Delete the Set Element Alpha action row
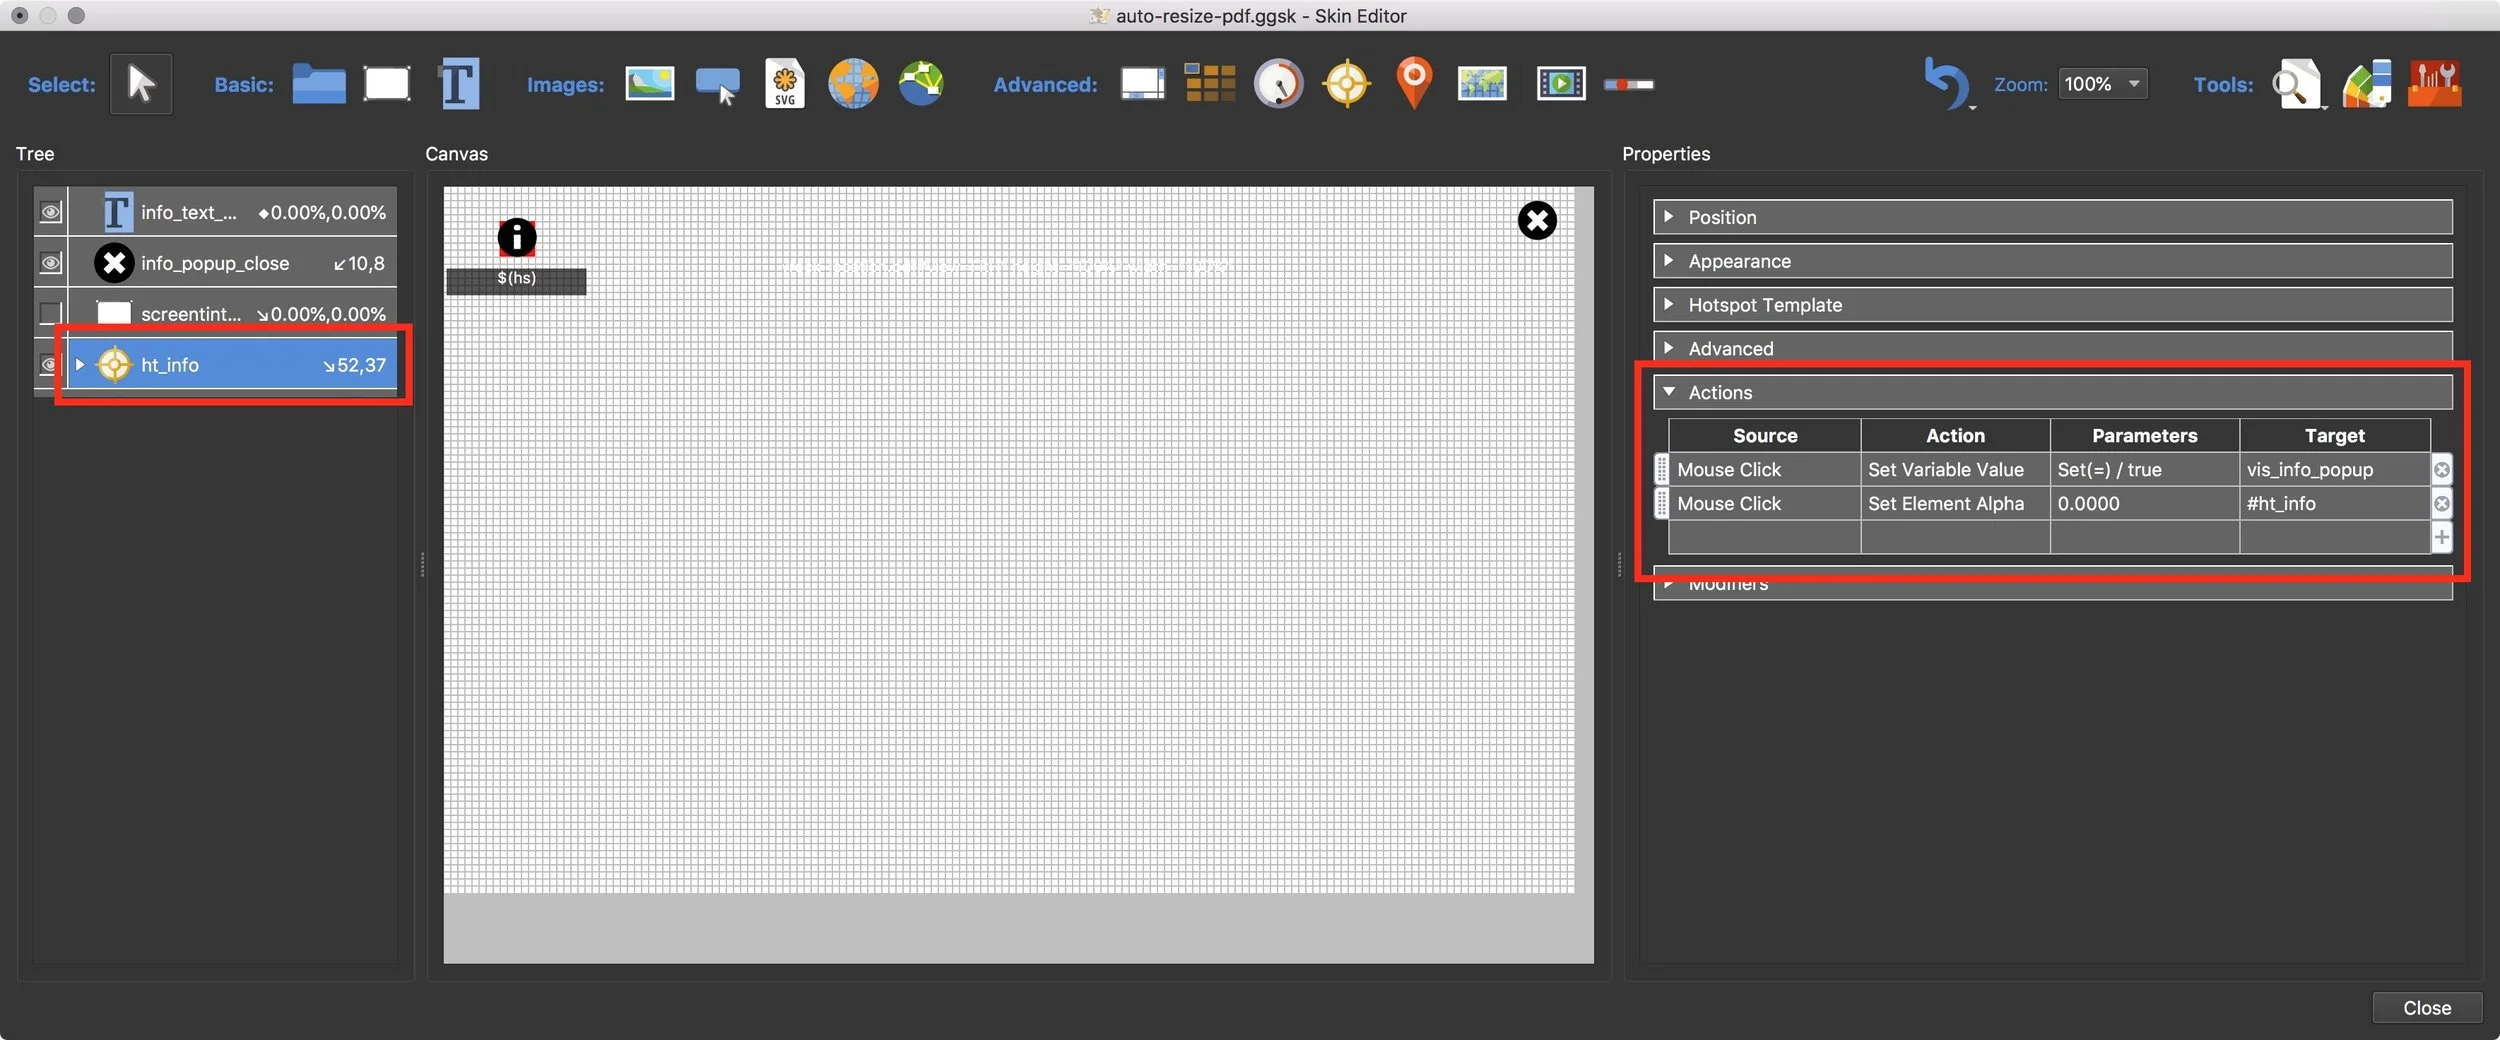This screenshot has width=2500, height=1040. [2441, 503]
